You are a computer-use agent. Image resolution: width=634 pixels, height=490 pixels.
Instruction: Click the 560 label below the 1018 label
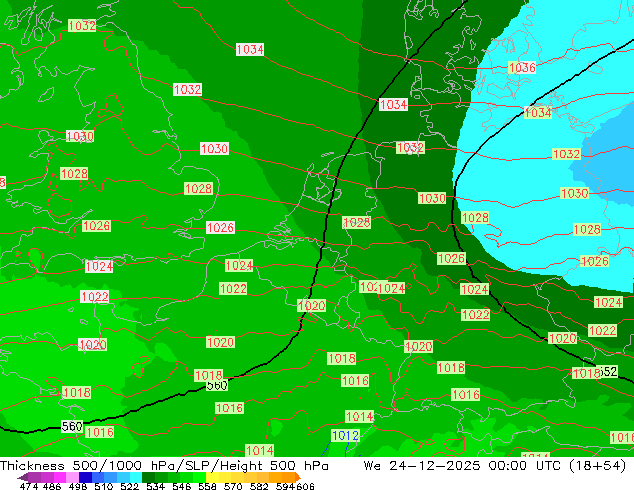coord(217,385)
